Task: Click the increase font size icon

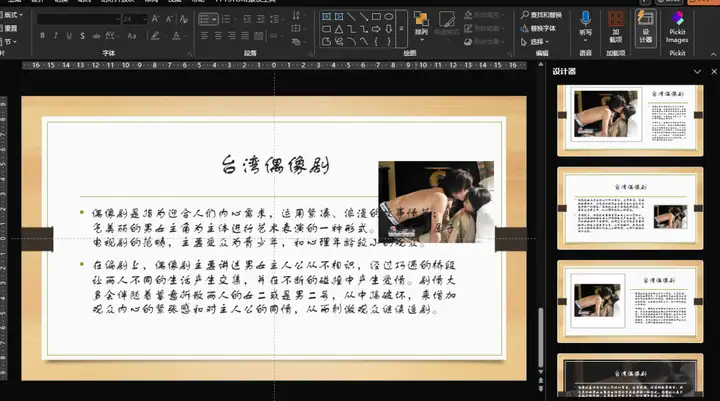Action: point(156,19)
